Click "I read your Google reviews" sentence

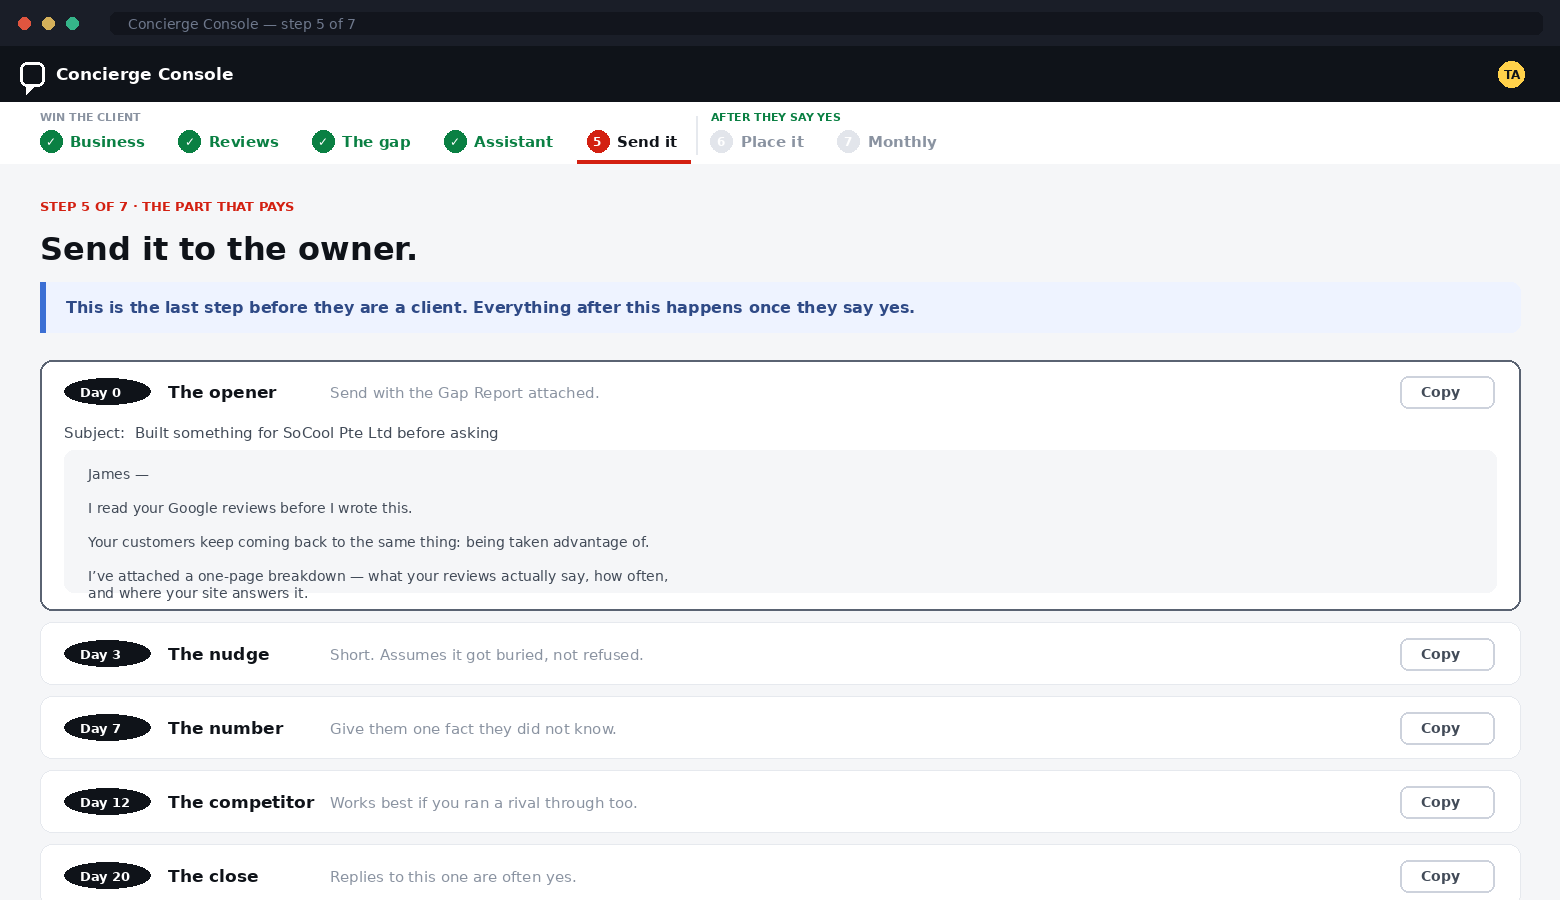pos(250,508)
